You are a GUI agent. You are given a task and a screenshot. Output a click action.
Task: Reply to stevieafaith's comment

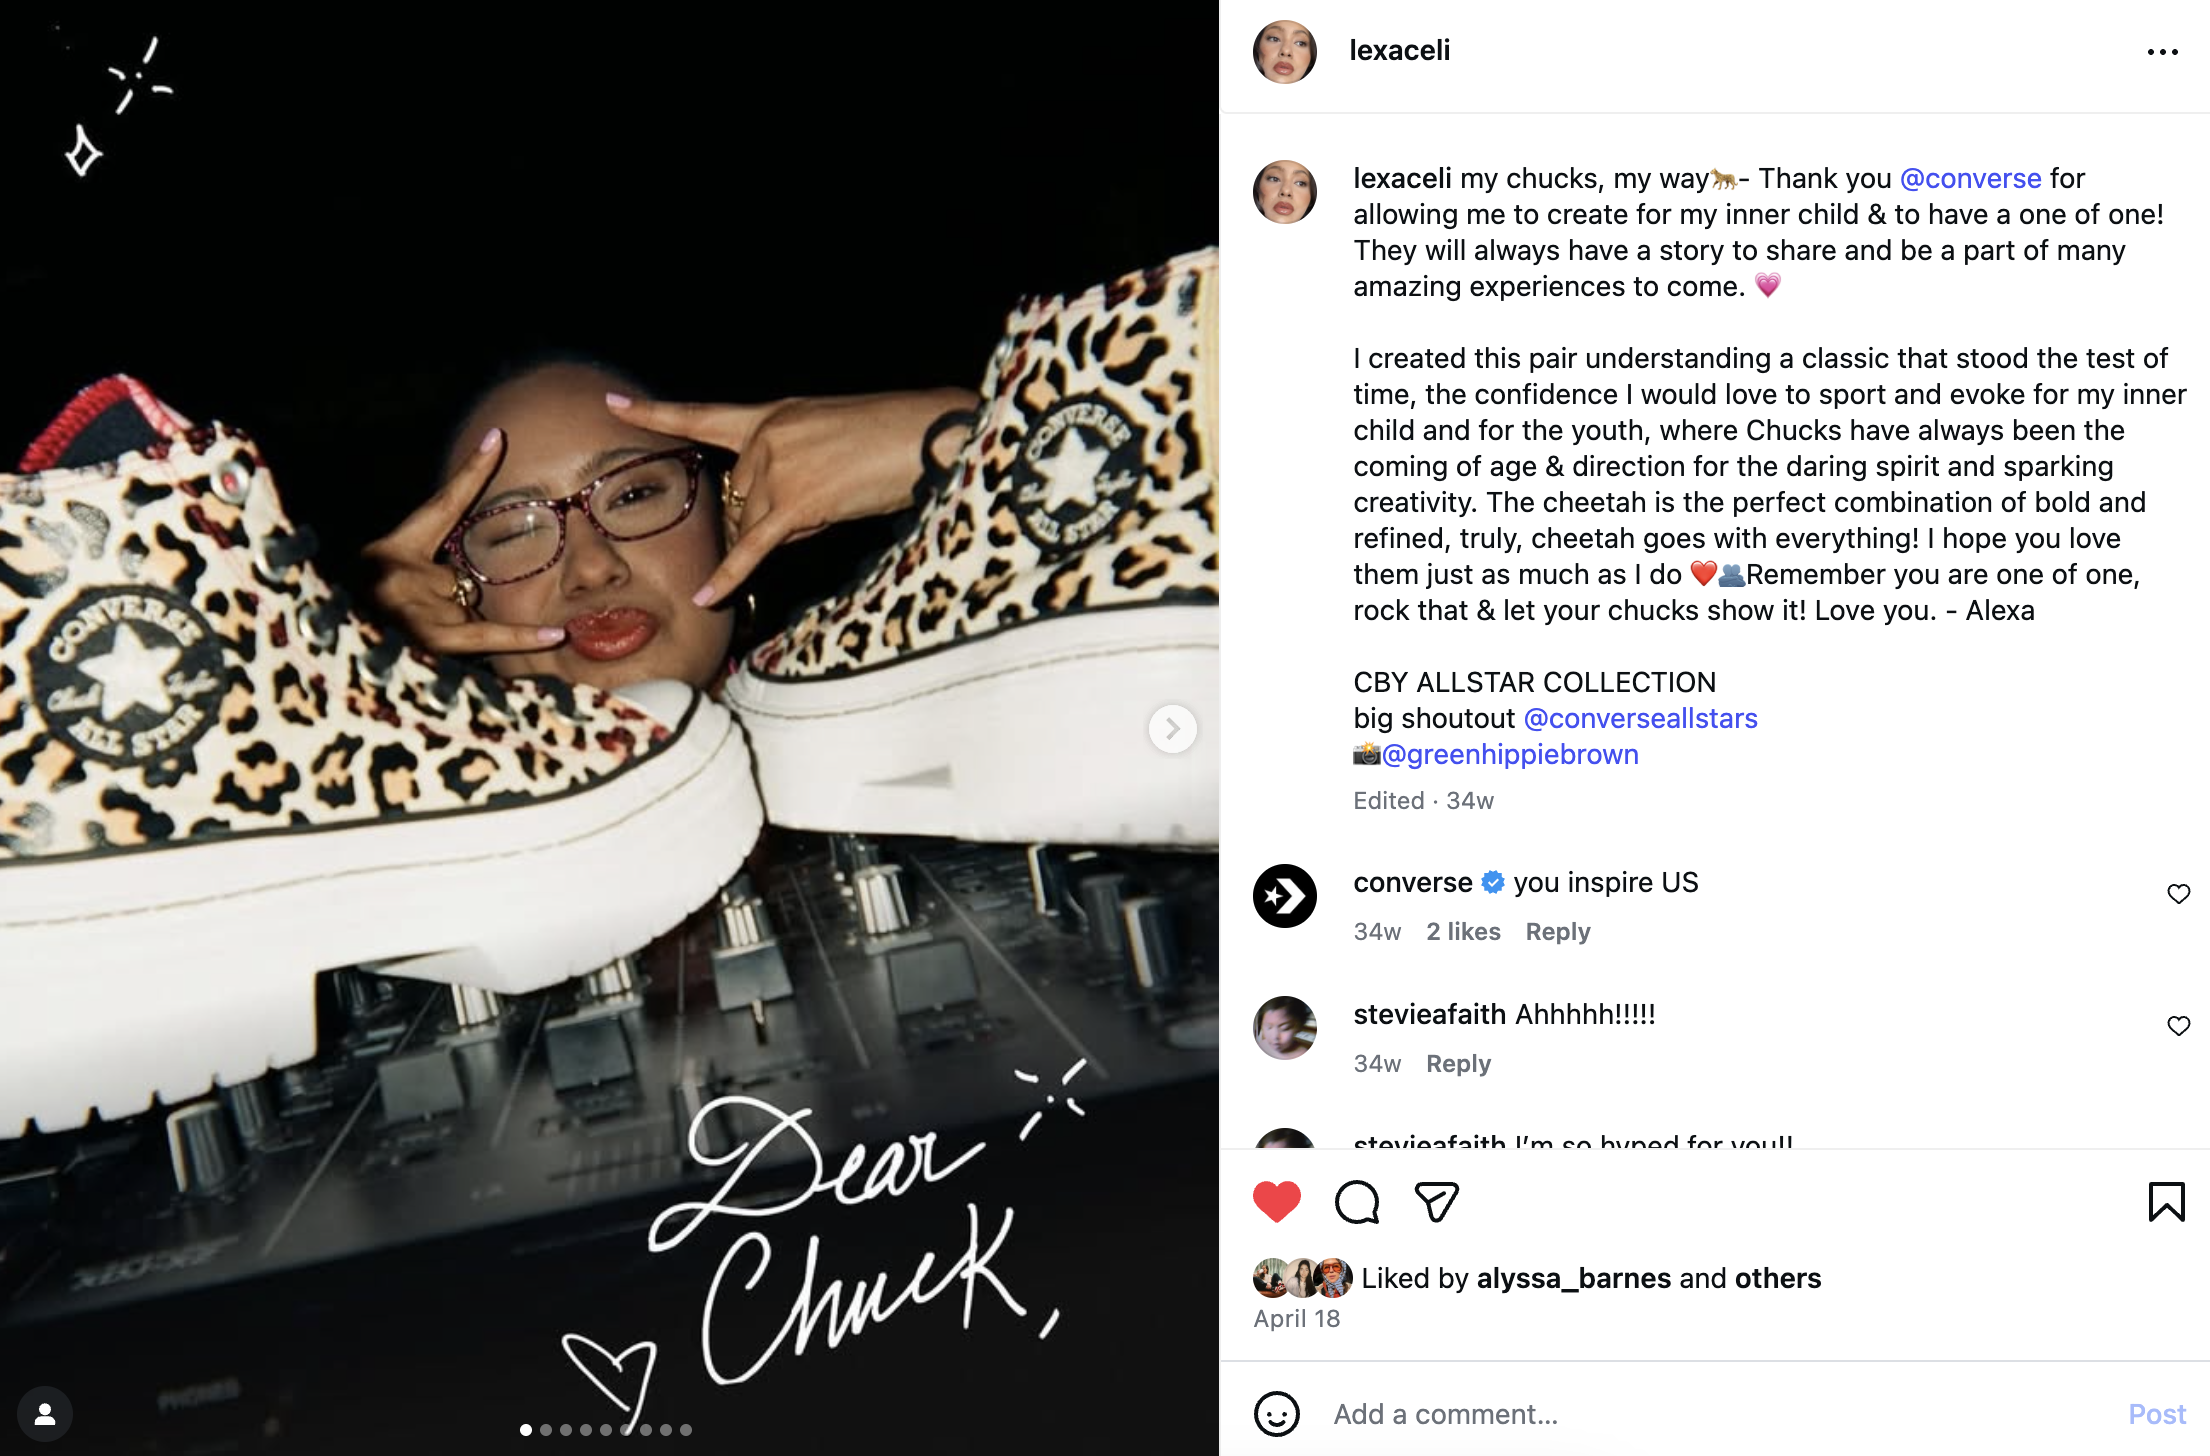click(x=1458, y=1063)
